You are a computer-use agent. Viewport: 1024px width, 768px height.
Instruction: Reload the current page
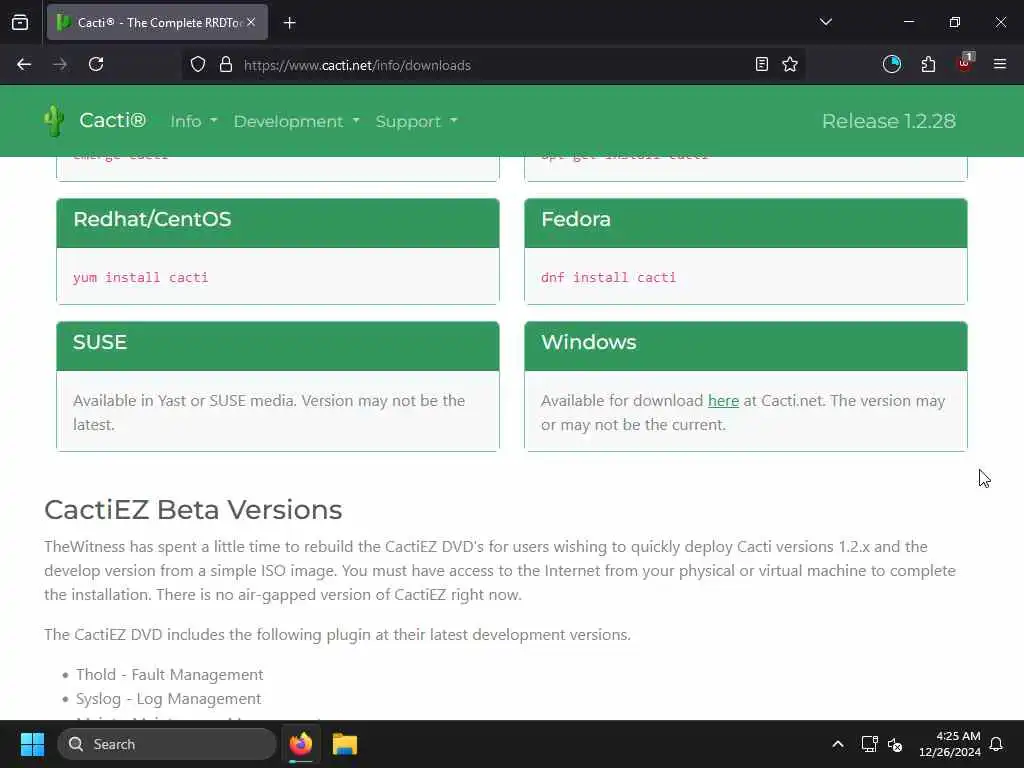(96, 64)
